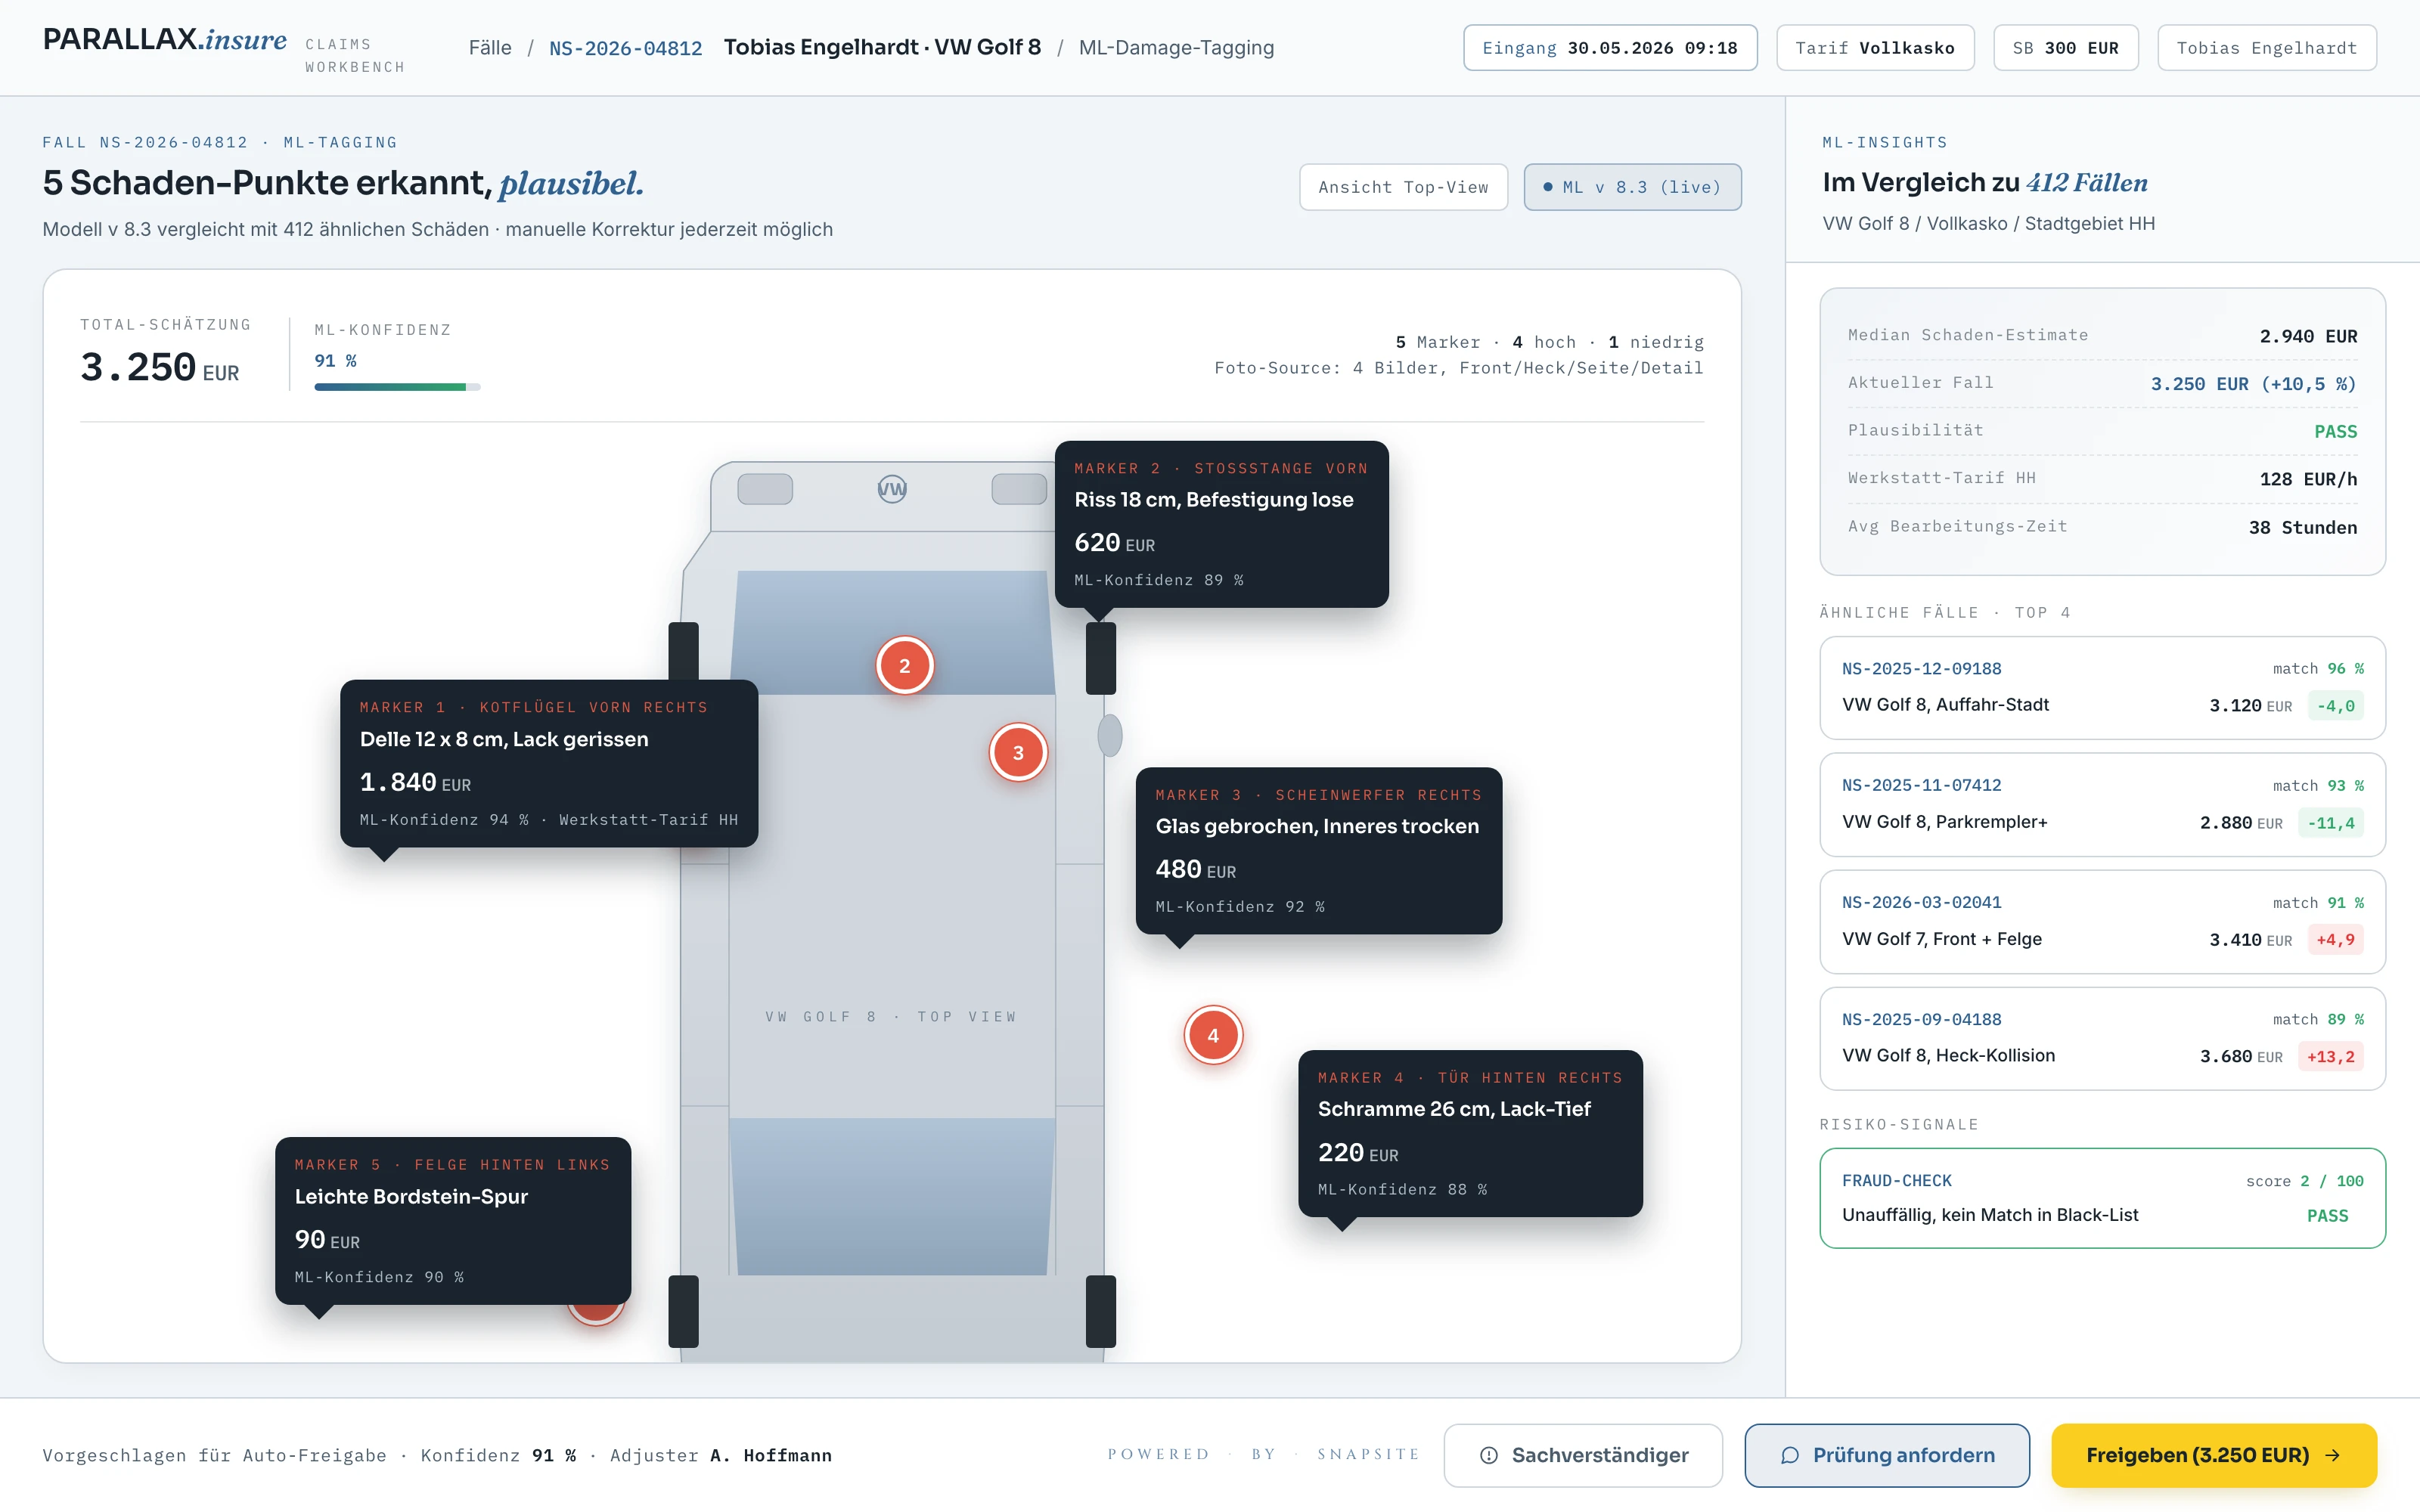Click the Plausibilität PASS value

[2335, 432]
